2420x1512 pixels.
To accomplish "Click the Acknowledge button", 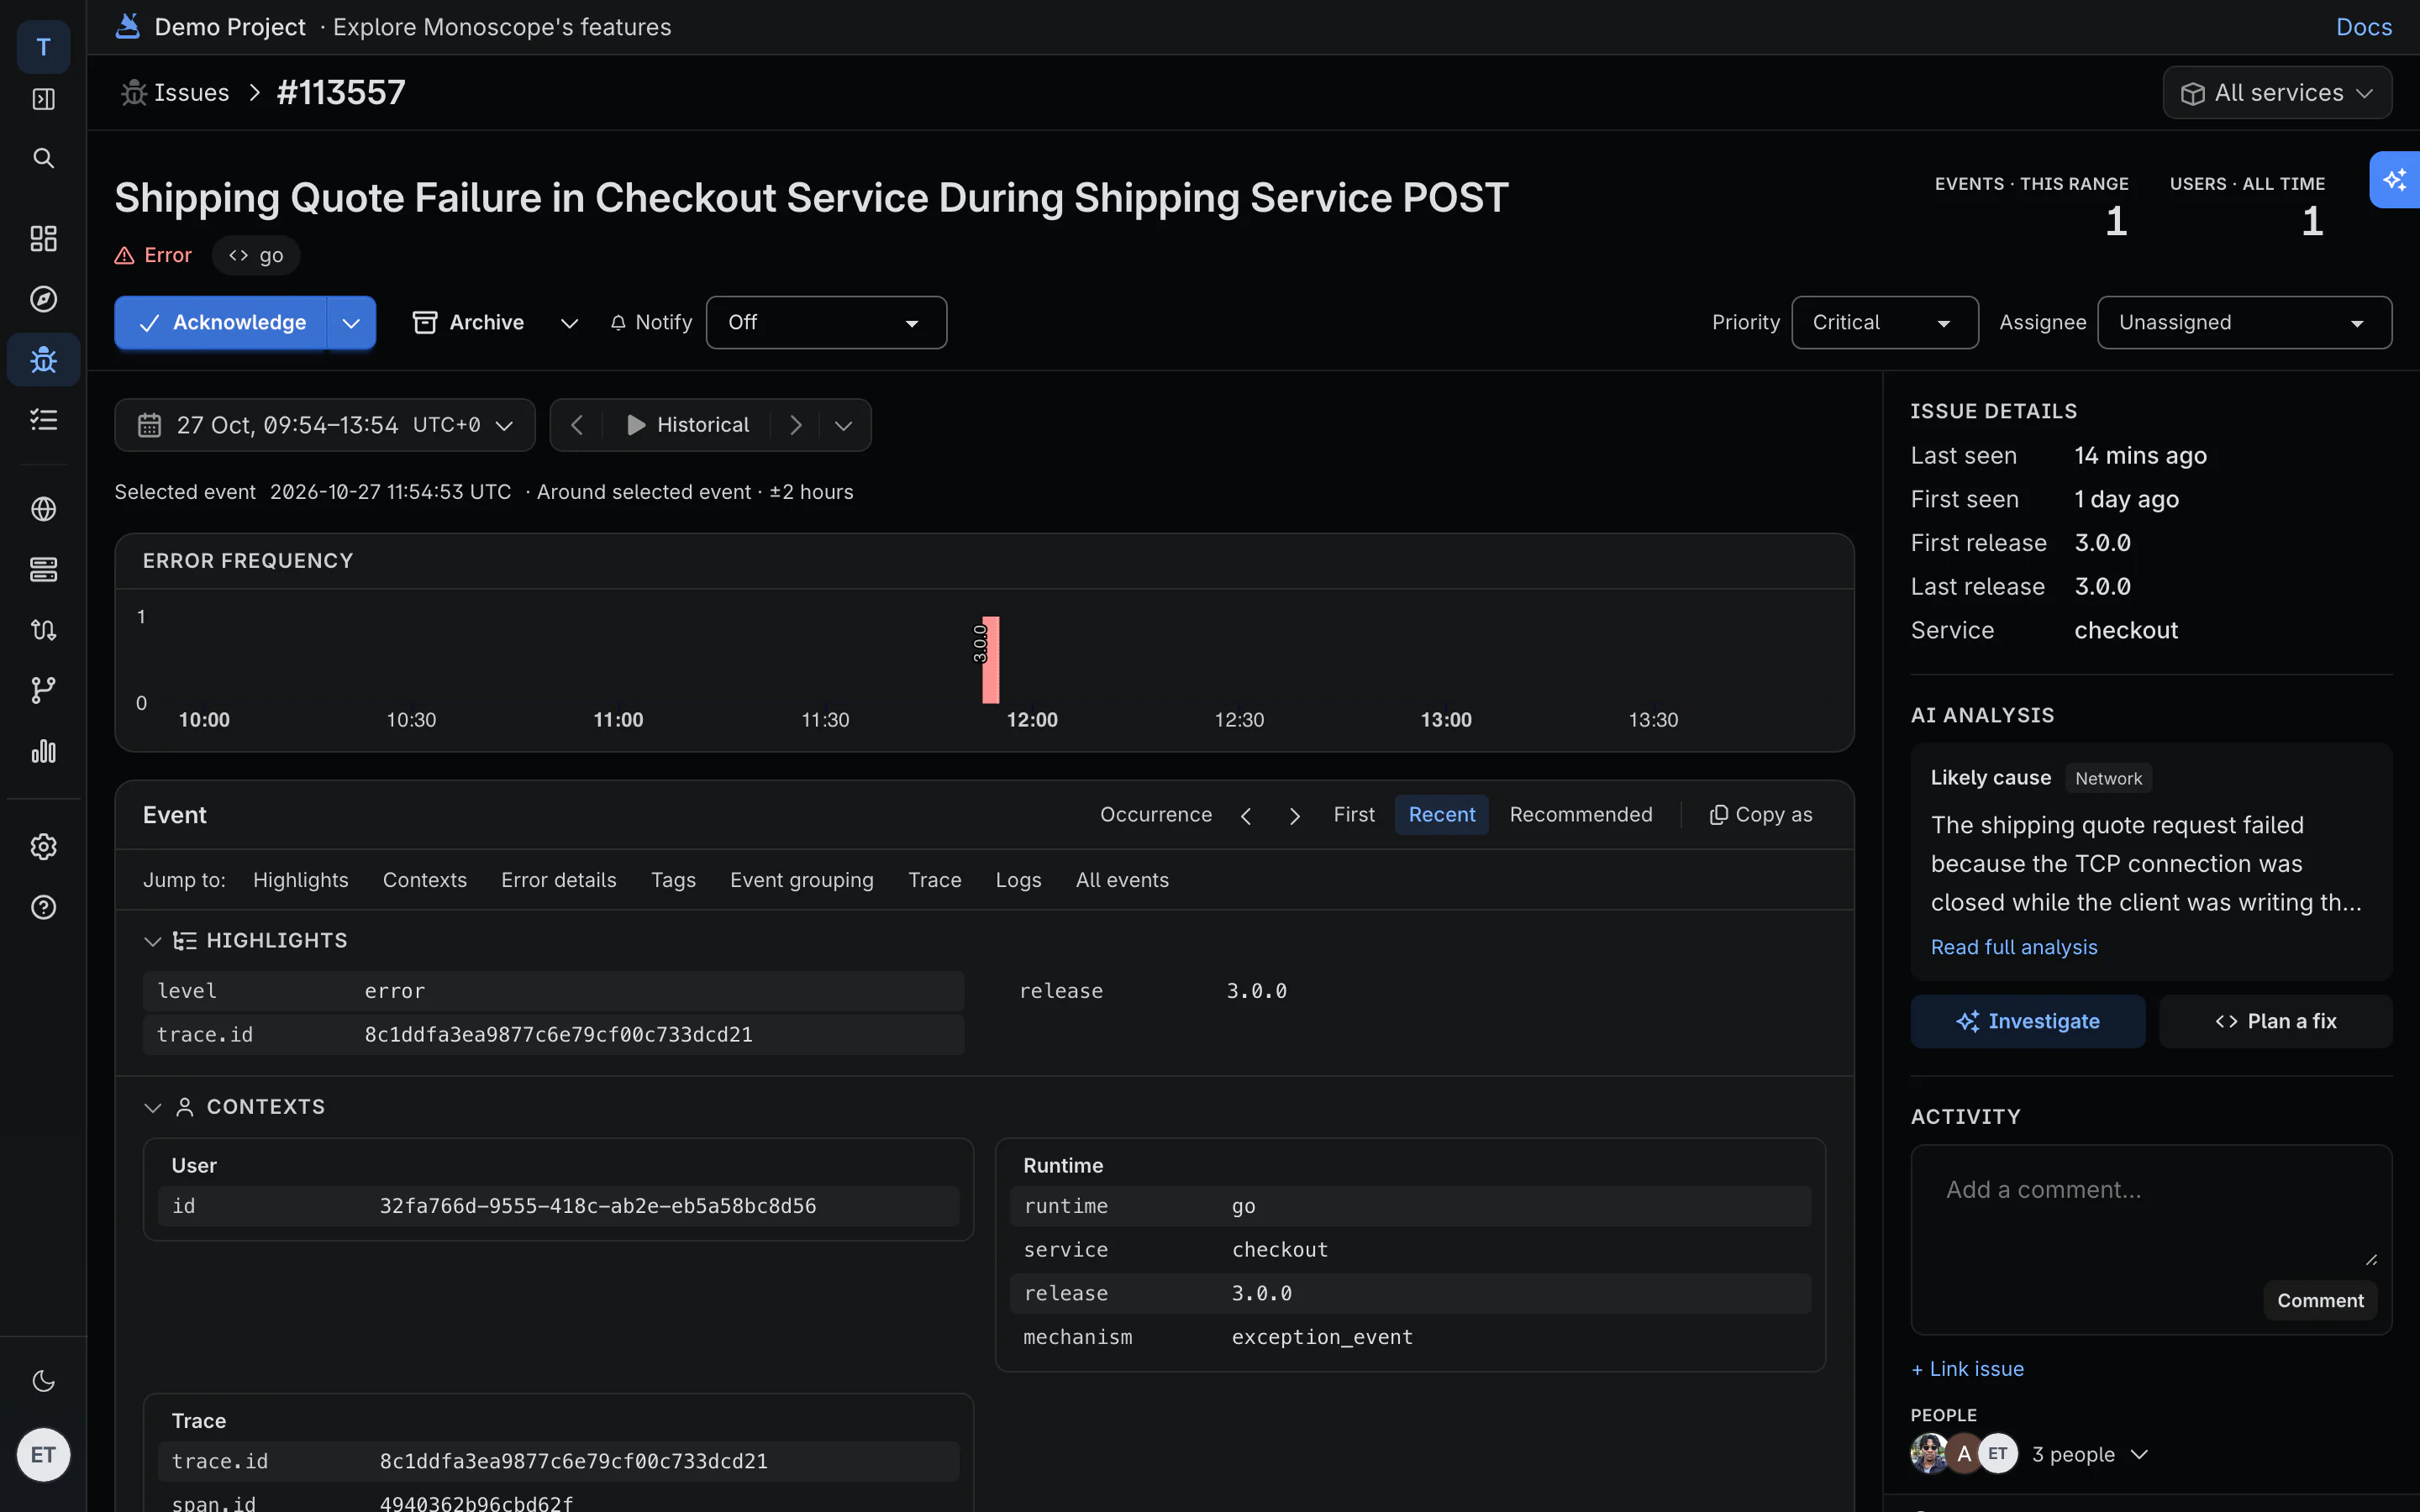I will click(x=220, y=322).
